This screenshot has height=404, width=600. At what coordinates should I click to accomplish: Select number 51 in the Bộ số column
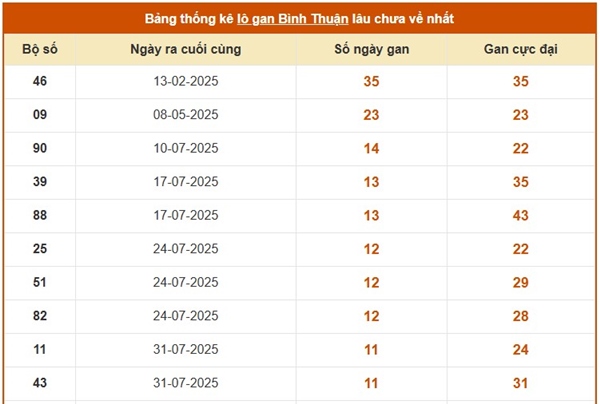[x=40, y=283]
